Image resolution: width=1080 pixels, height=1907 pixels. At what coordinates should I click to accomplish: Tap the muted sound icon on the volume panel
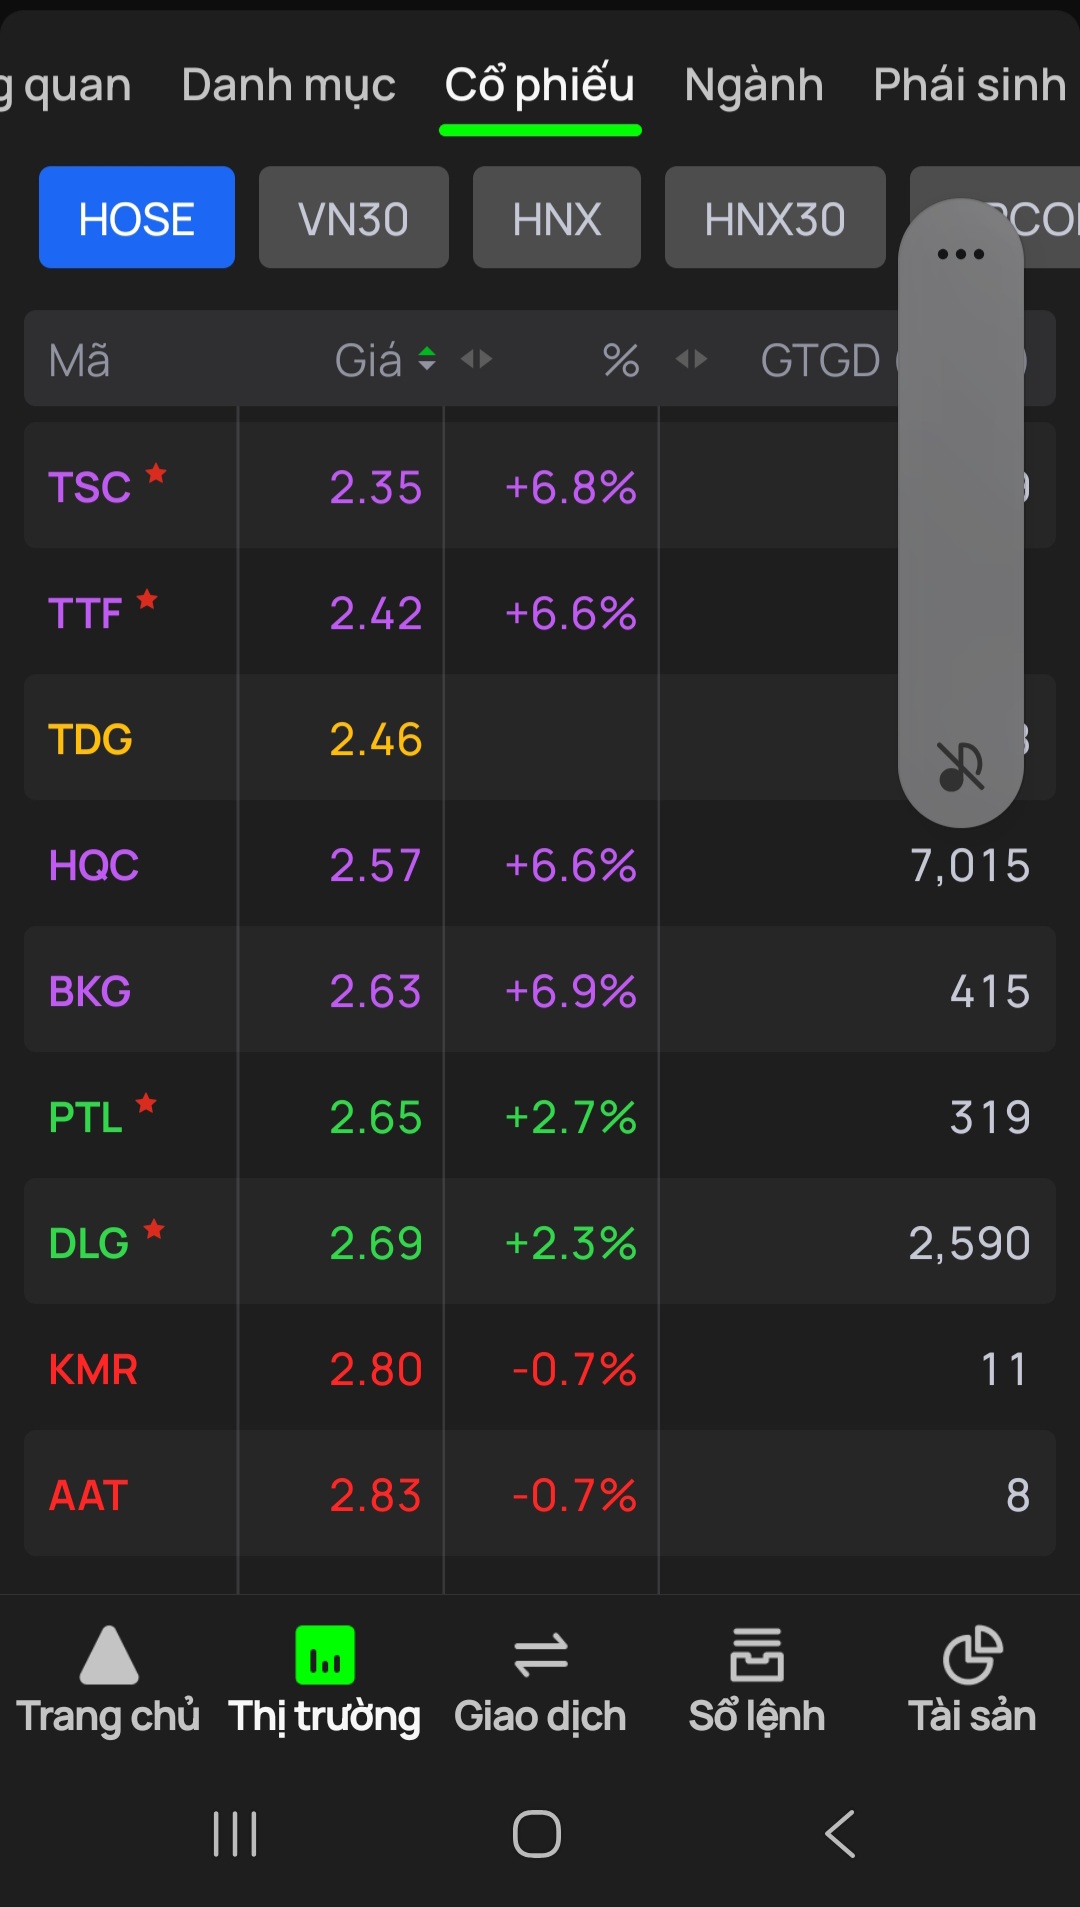click(961, 767)
